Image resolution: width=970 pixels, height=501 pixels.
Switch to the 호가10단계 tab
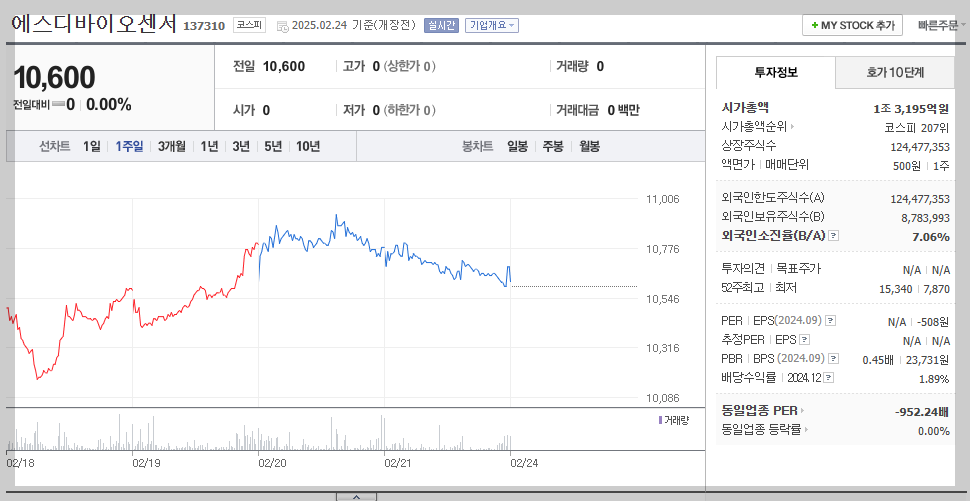(x=895, y=72)
